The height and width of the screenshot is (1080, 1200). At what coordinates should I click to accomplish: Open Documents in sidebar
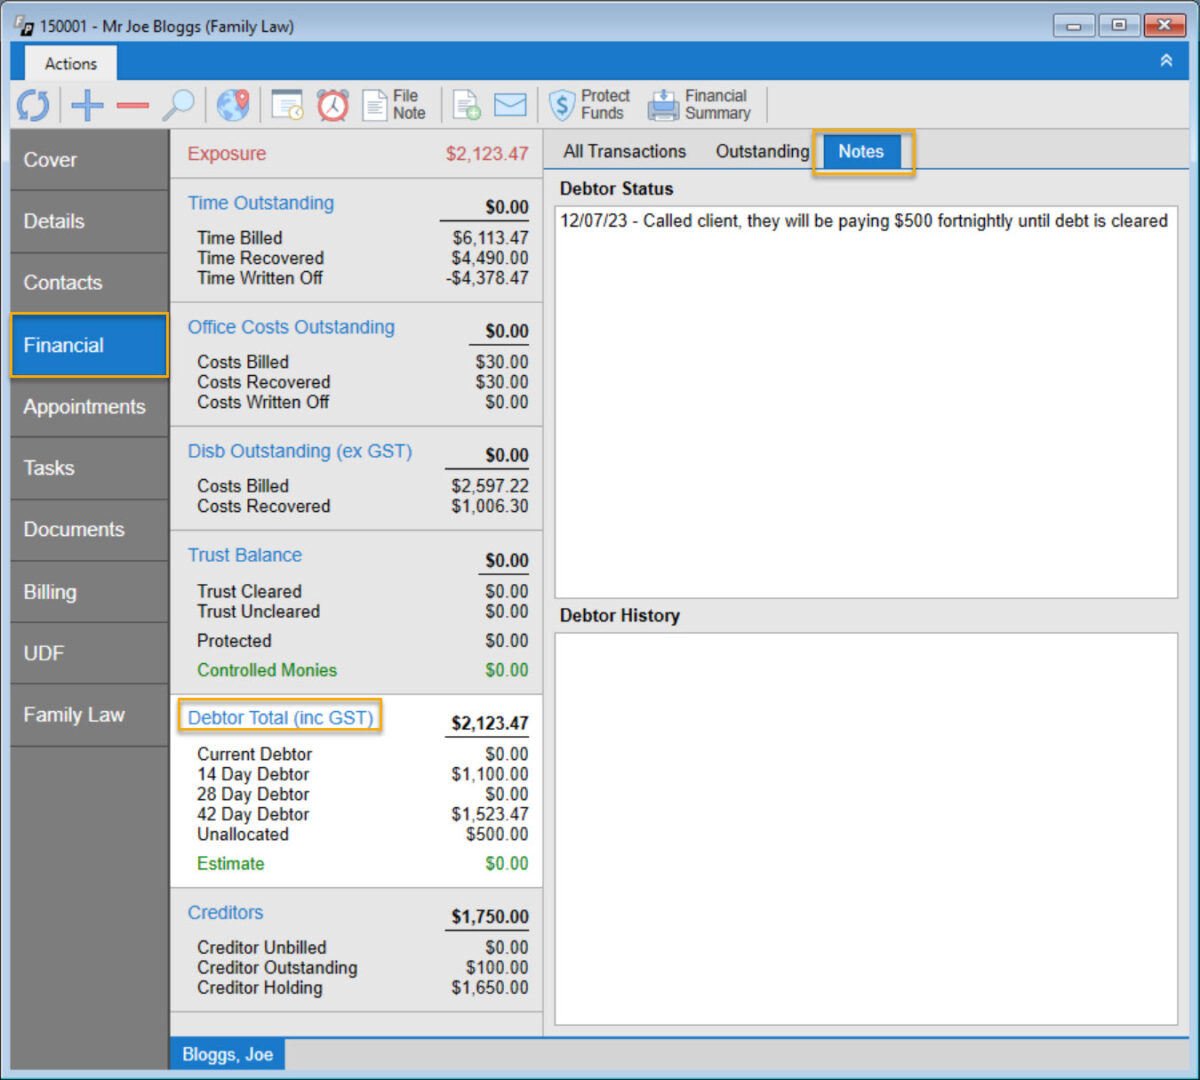pyautogui.click(x=89, y=530)
